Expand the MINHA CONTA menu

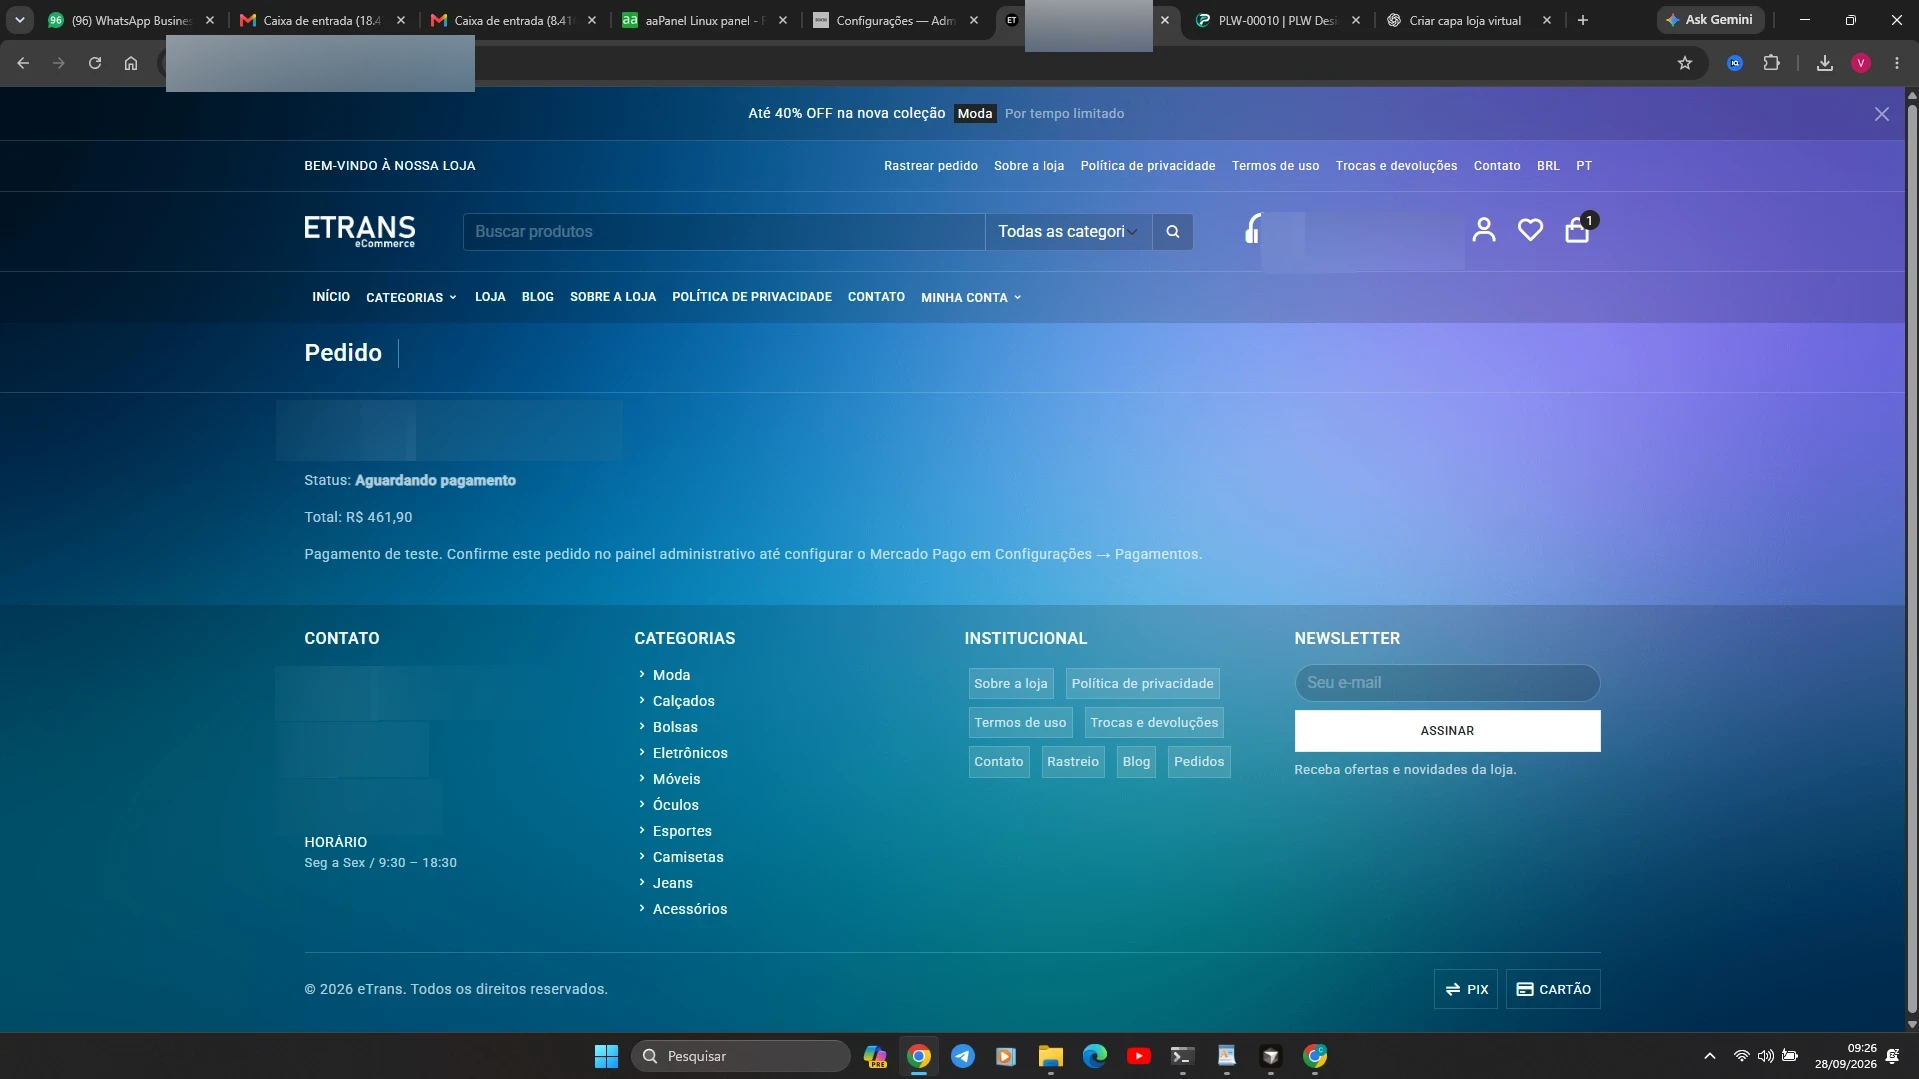click(971, 297)
